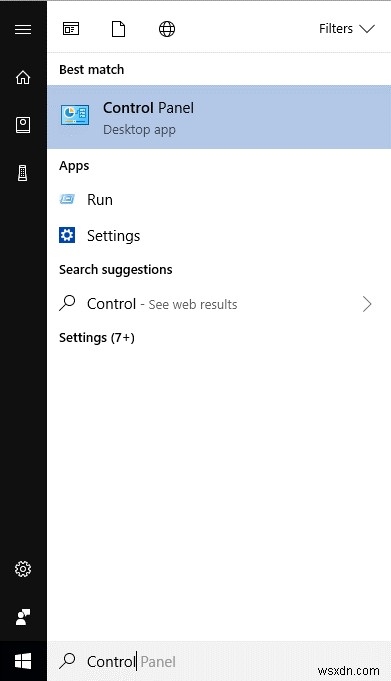Expand the Filters dropdown
The height and width of the screenshot is (681, 391).
[x=346, y=29]
